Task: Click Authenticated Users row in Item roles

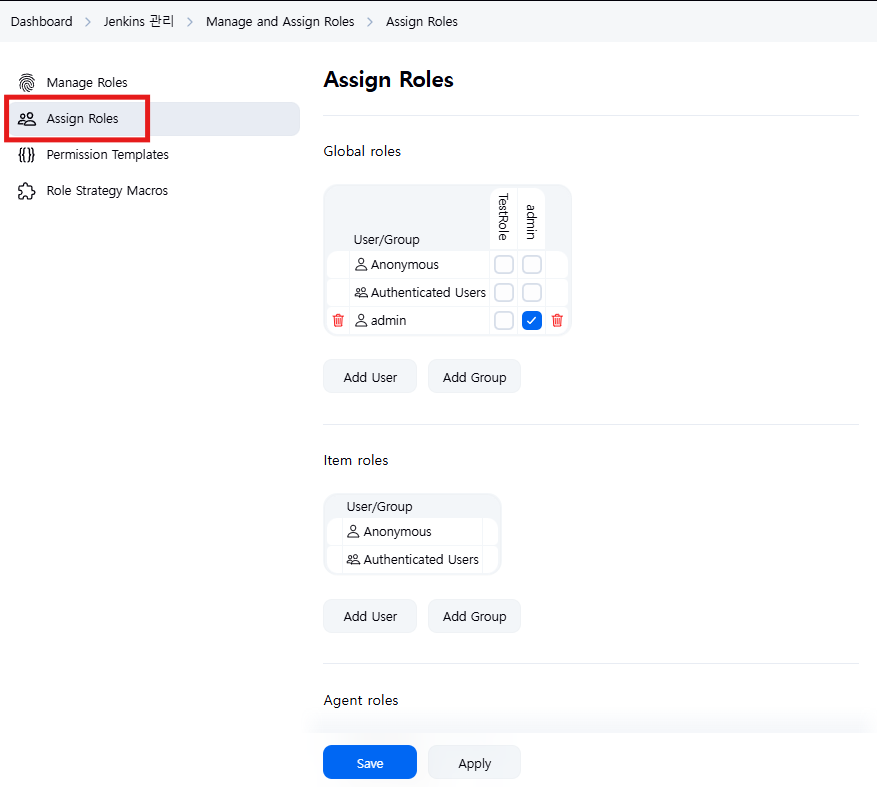Action: coord(412,559)
